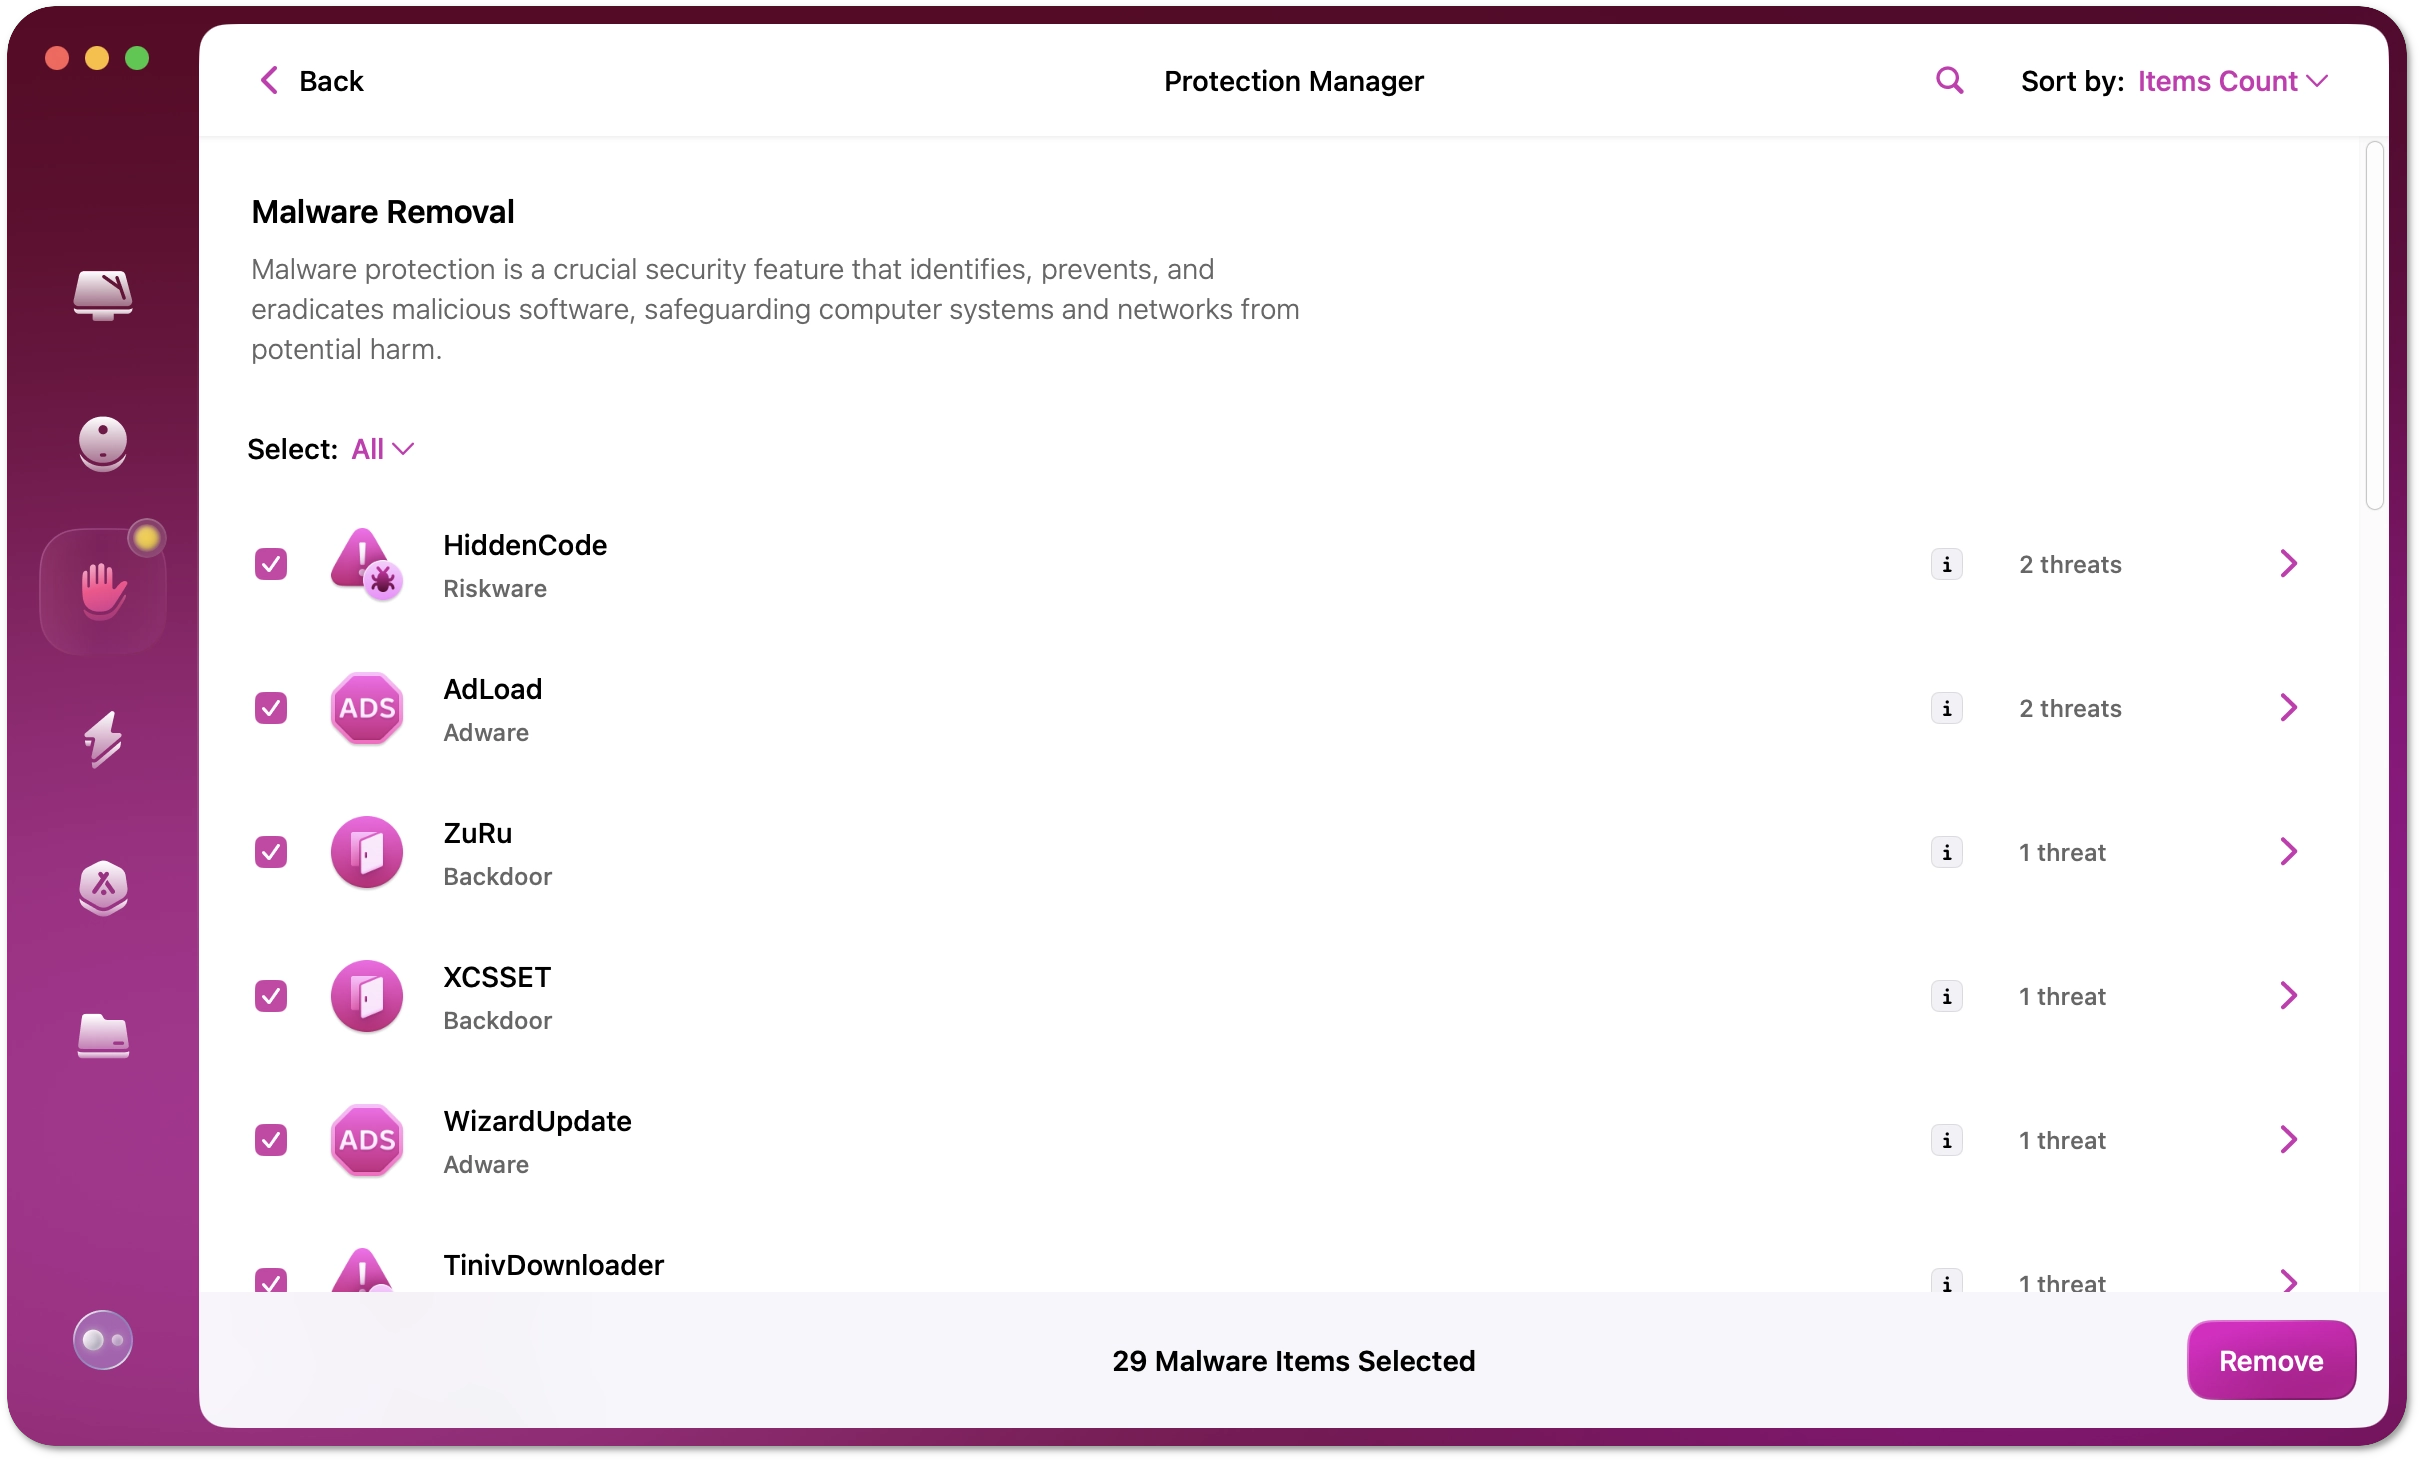
Task: Open the Sort by Items Count dropdown
Action: point(2232,81)
